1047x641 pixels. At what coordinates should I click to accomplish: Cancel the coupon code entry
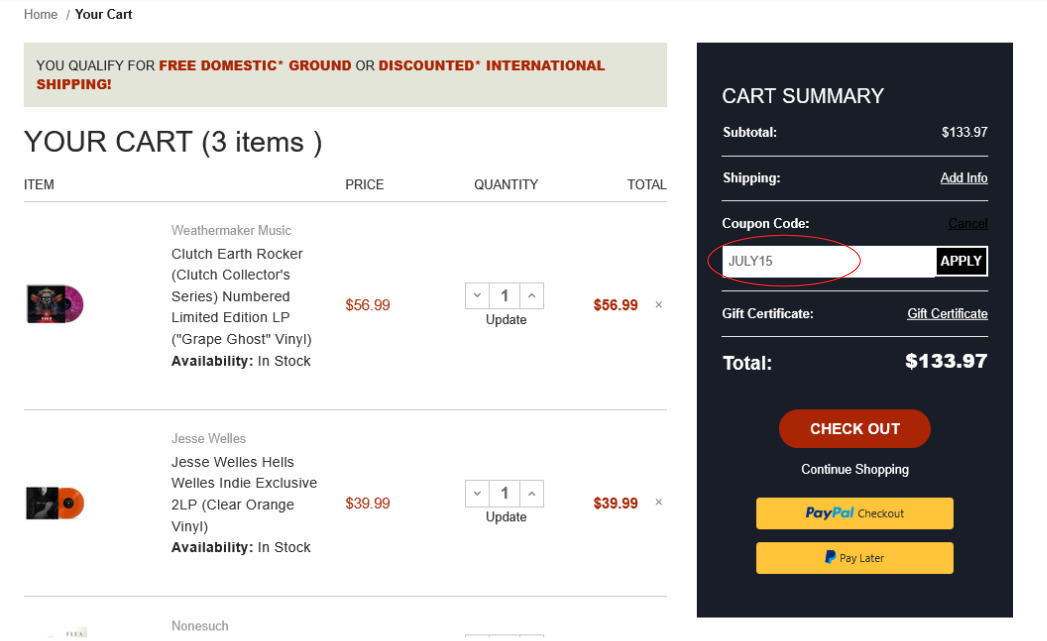click(968, 223)
